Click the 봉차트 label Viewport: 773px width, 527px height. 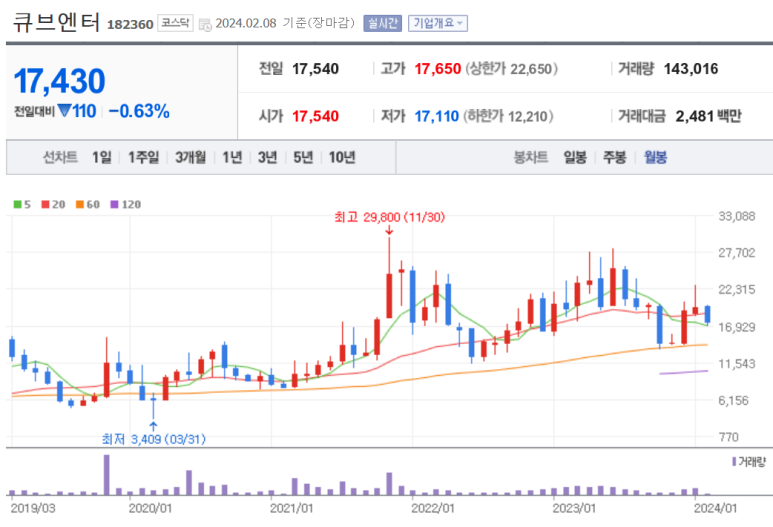tap(530, 157)
